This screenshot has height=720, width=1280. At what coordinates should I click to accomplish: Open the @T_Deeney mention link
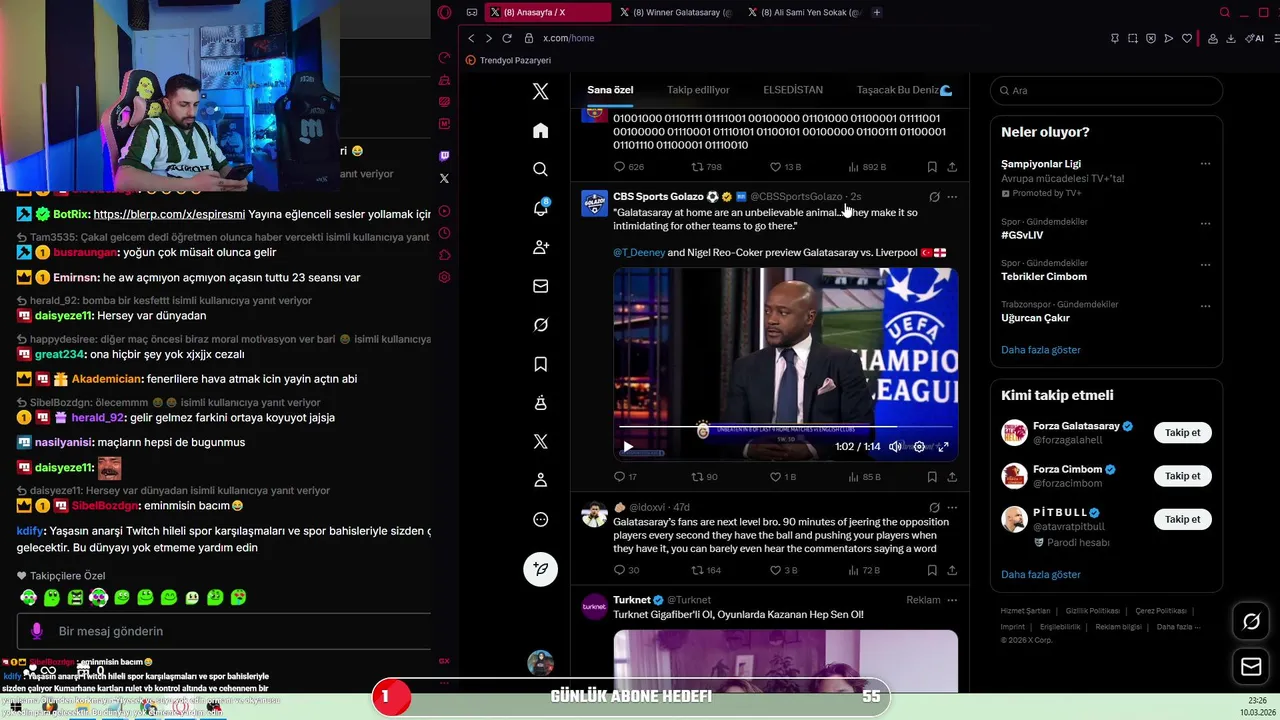(639, 253)
